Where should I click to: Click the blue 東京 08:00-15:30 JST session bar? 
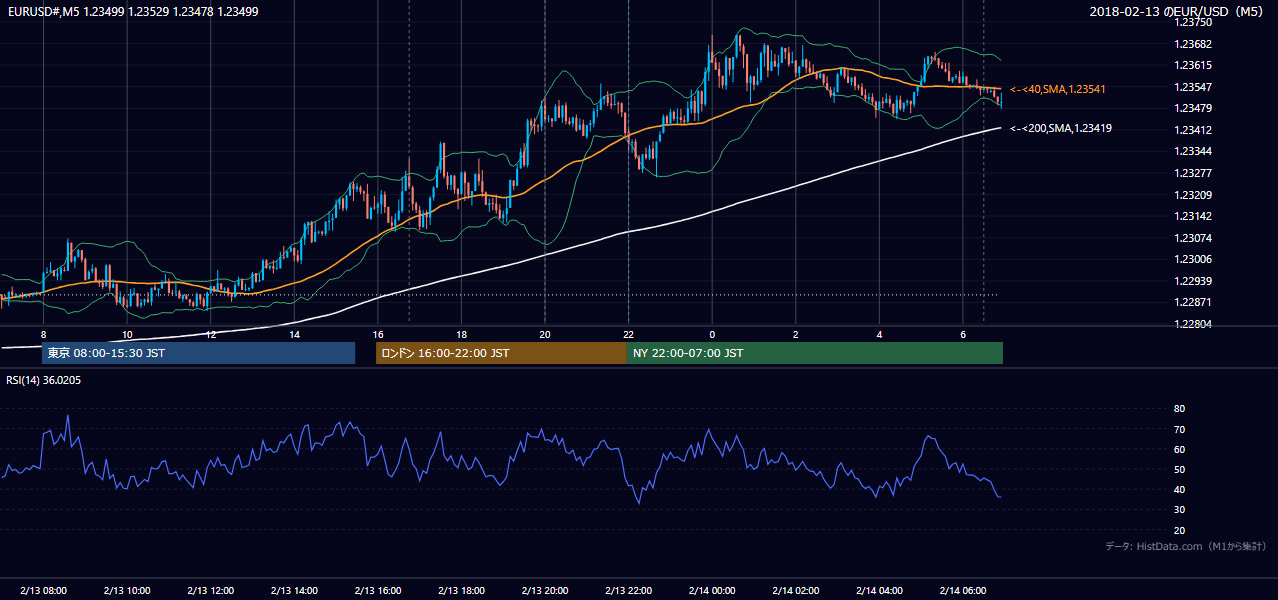click(199, 353)
